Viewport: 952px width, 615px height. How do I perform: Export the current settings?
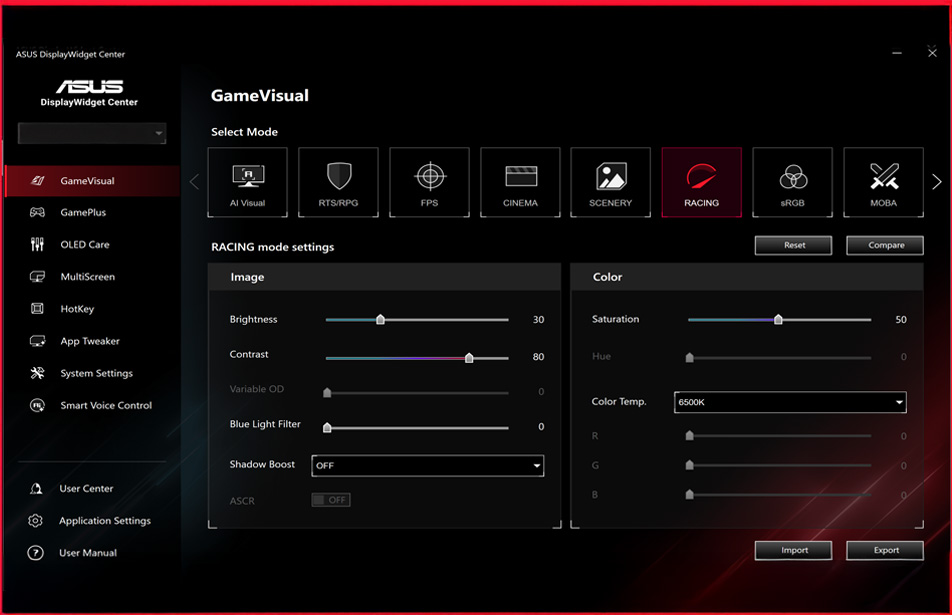884,550
